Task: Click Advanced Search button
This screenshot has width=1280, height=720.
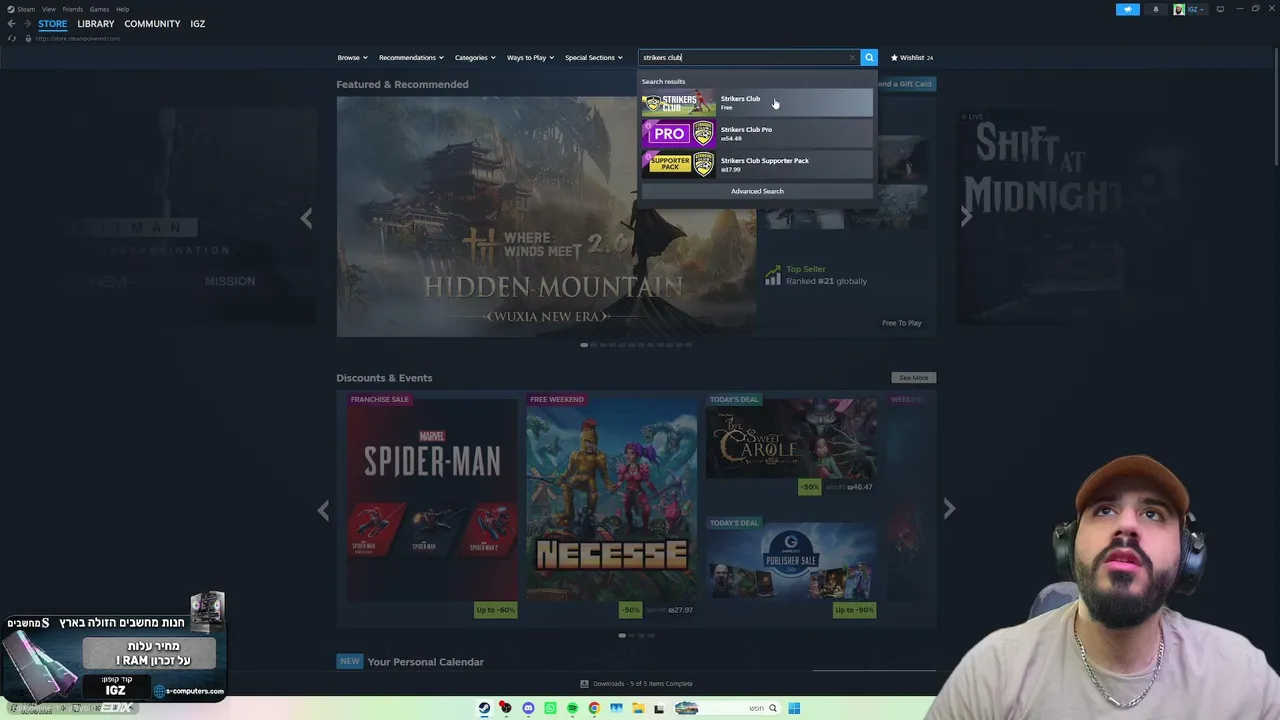Action: 757,191
